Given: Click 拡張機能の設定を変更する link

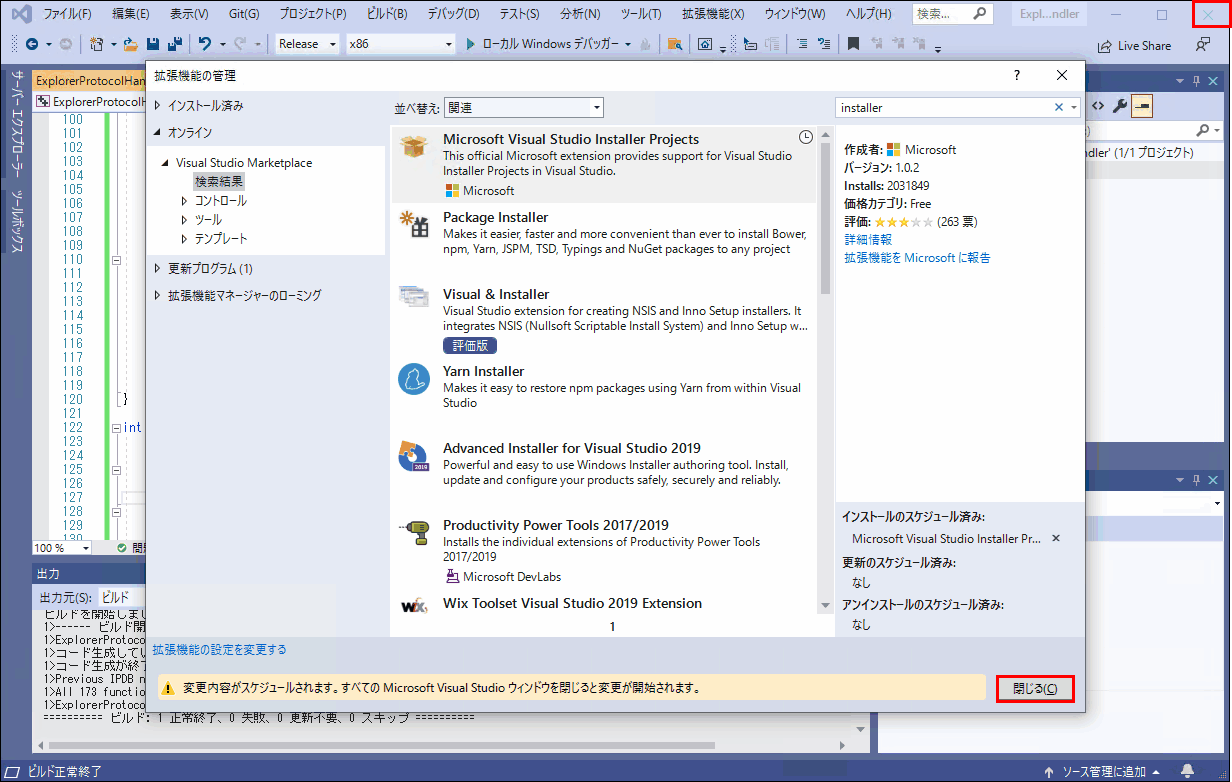Looking at the screenshot, I should click(220, 650).
